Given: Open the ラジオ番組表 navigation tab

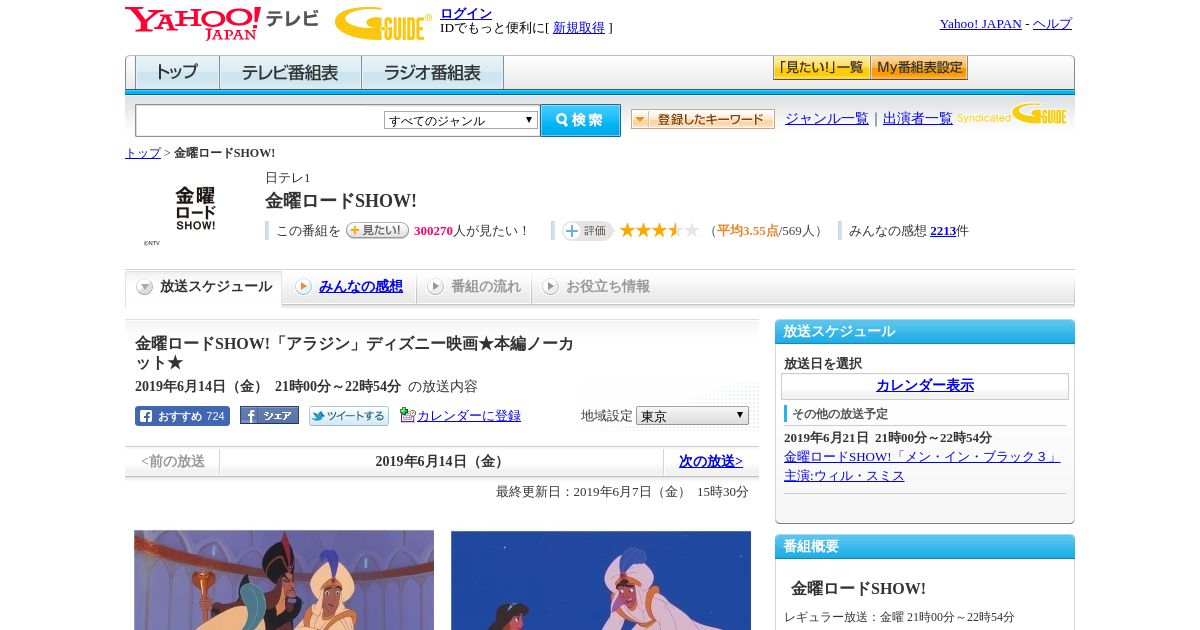Looking at the screenshot, I should click(x=432, y=72).
